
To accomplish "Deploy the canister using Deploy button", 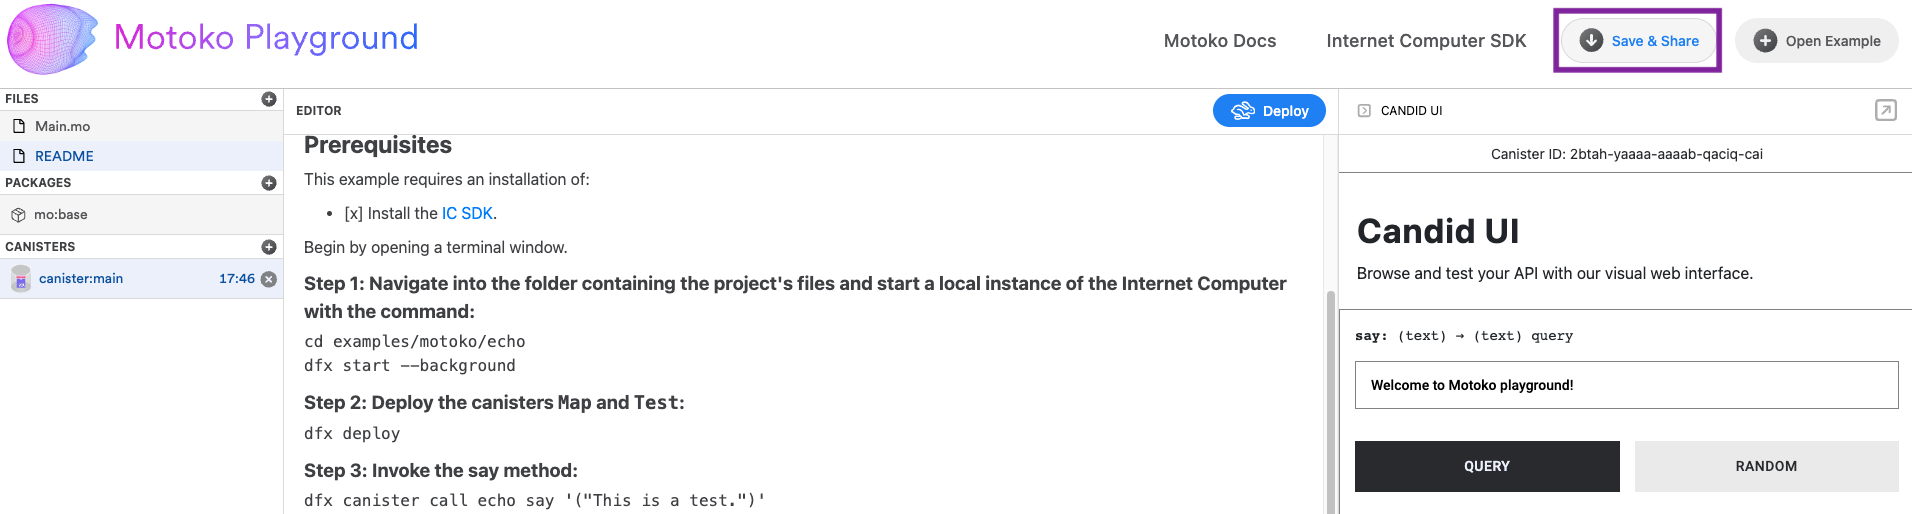I will [1269, 111].
